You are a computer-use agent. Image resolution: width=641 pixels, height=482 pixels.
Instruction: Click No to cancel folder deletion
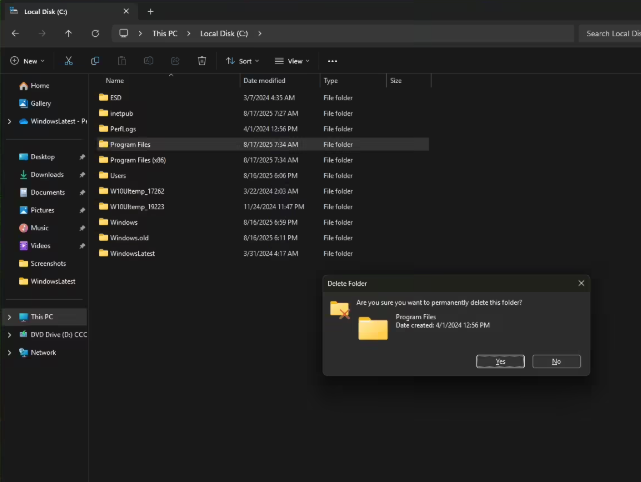coord(556,361)
